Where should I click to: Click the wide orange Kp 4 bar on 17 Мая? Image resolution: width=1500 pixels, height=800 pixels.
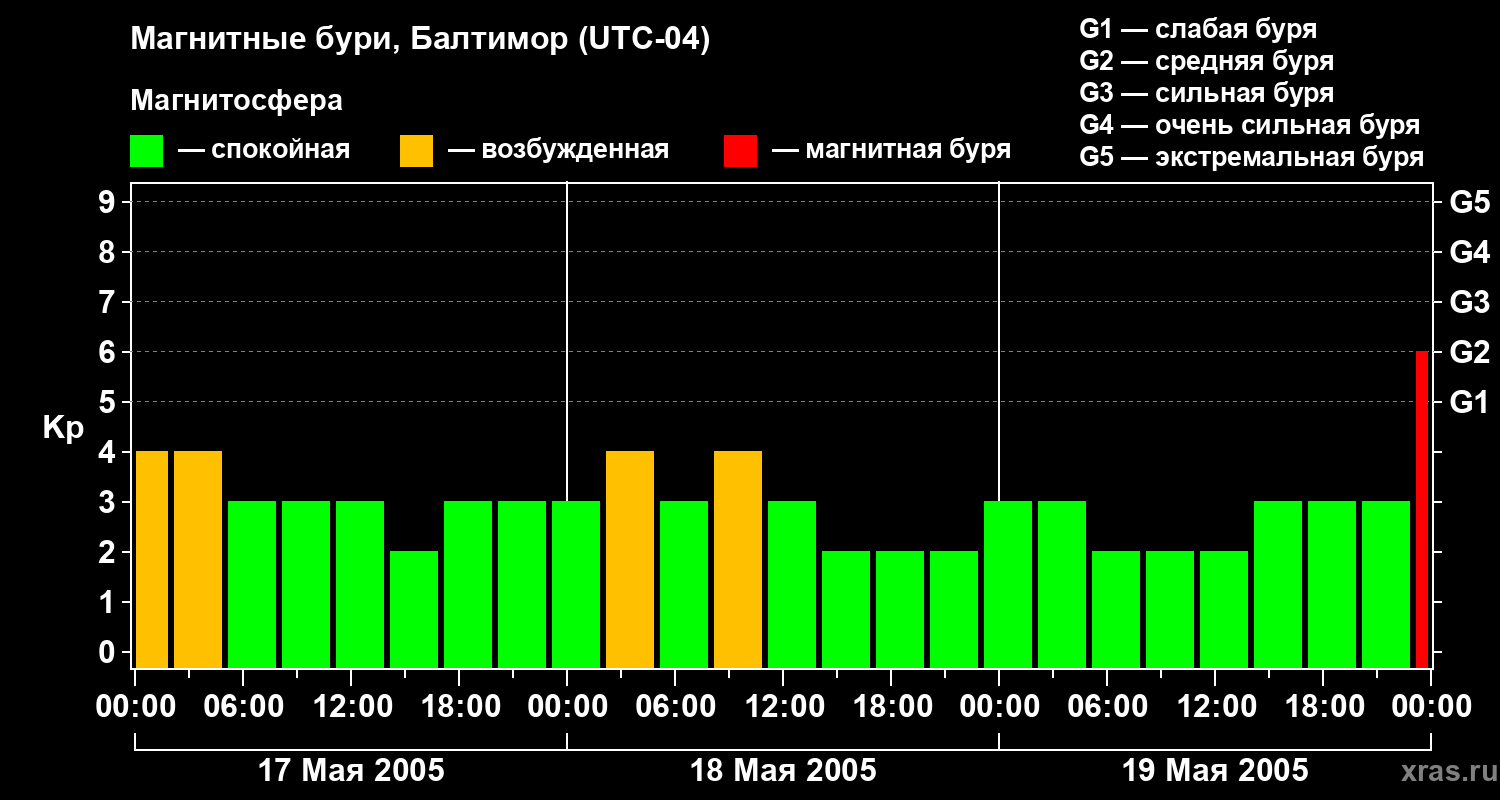pyautogui.click(x=198, y=560)
